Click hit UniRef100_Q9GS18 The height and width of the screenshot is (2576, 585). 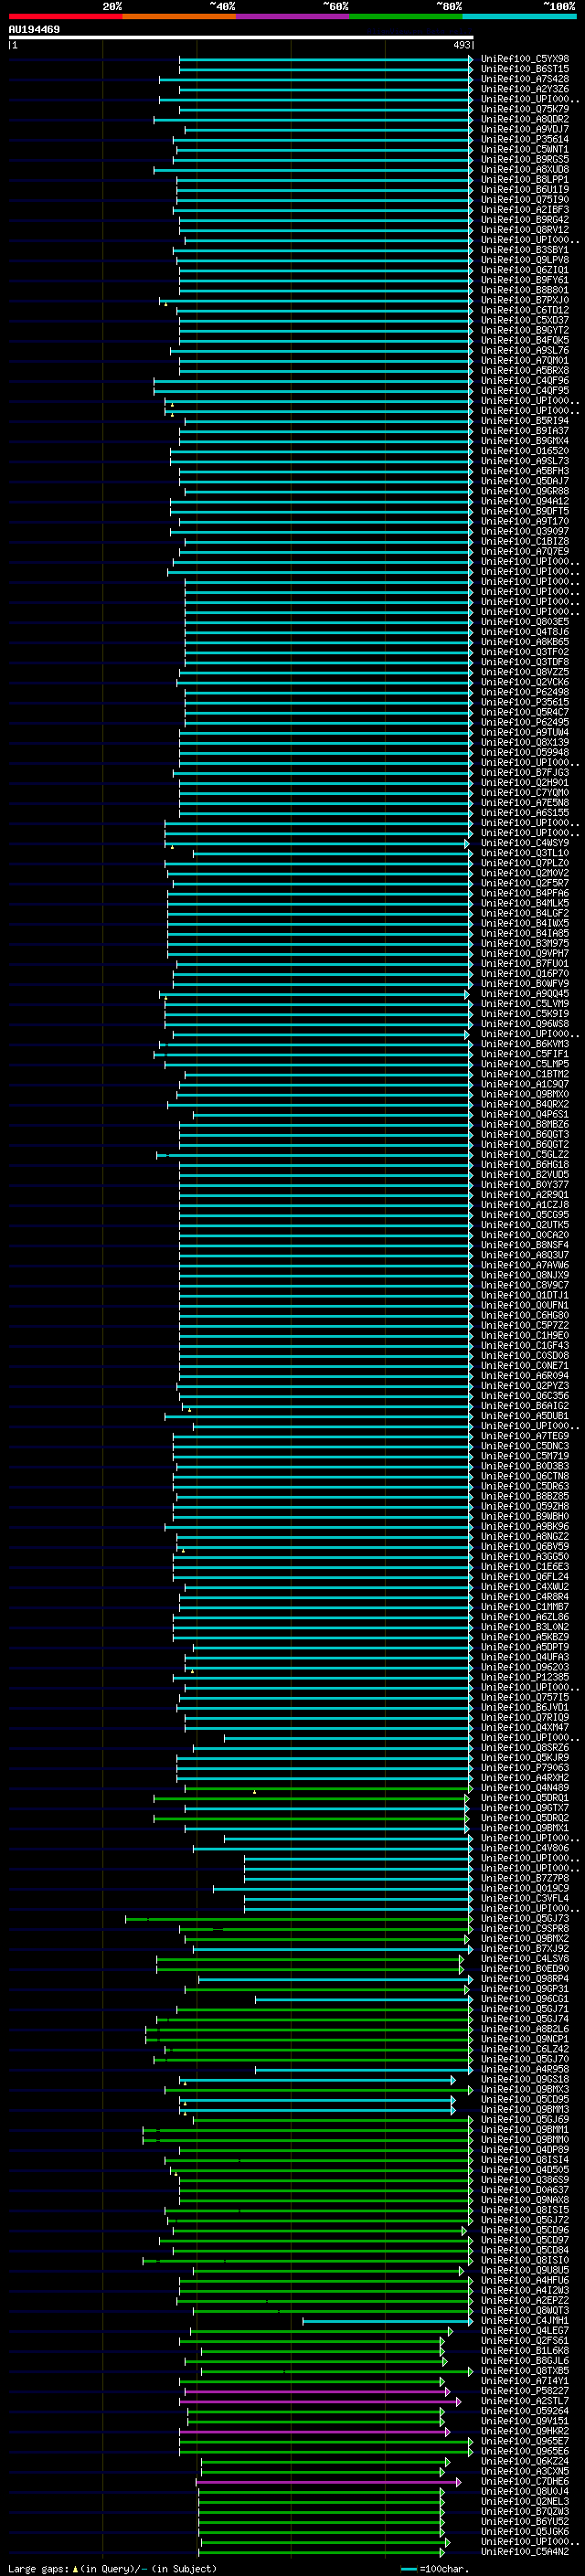(525, 2079)
